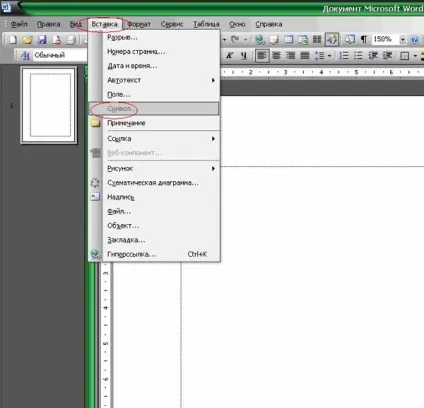Image resolution: width=424 pixels, height=408 pixels.
Task: Click the Permission icon in the toolbar
Action: pyautogui.click(x=57, y=40)
